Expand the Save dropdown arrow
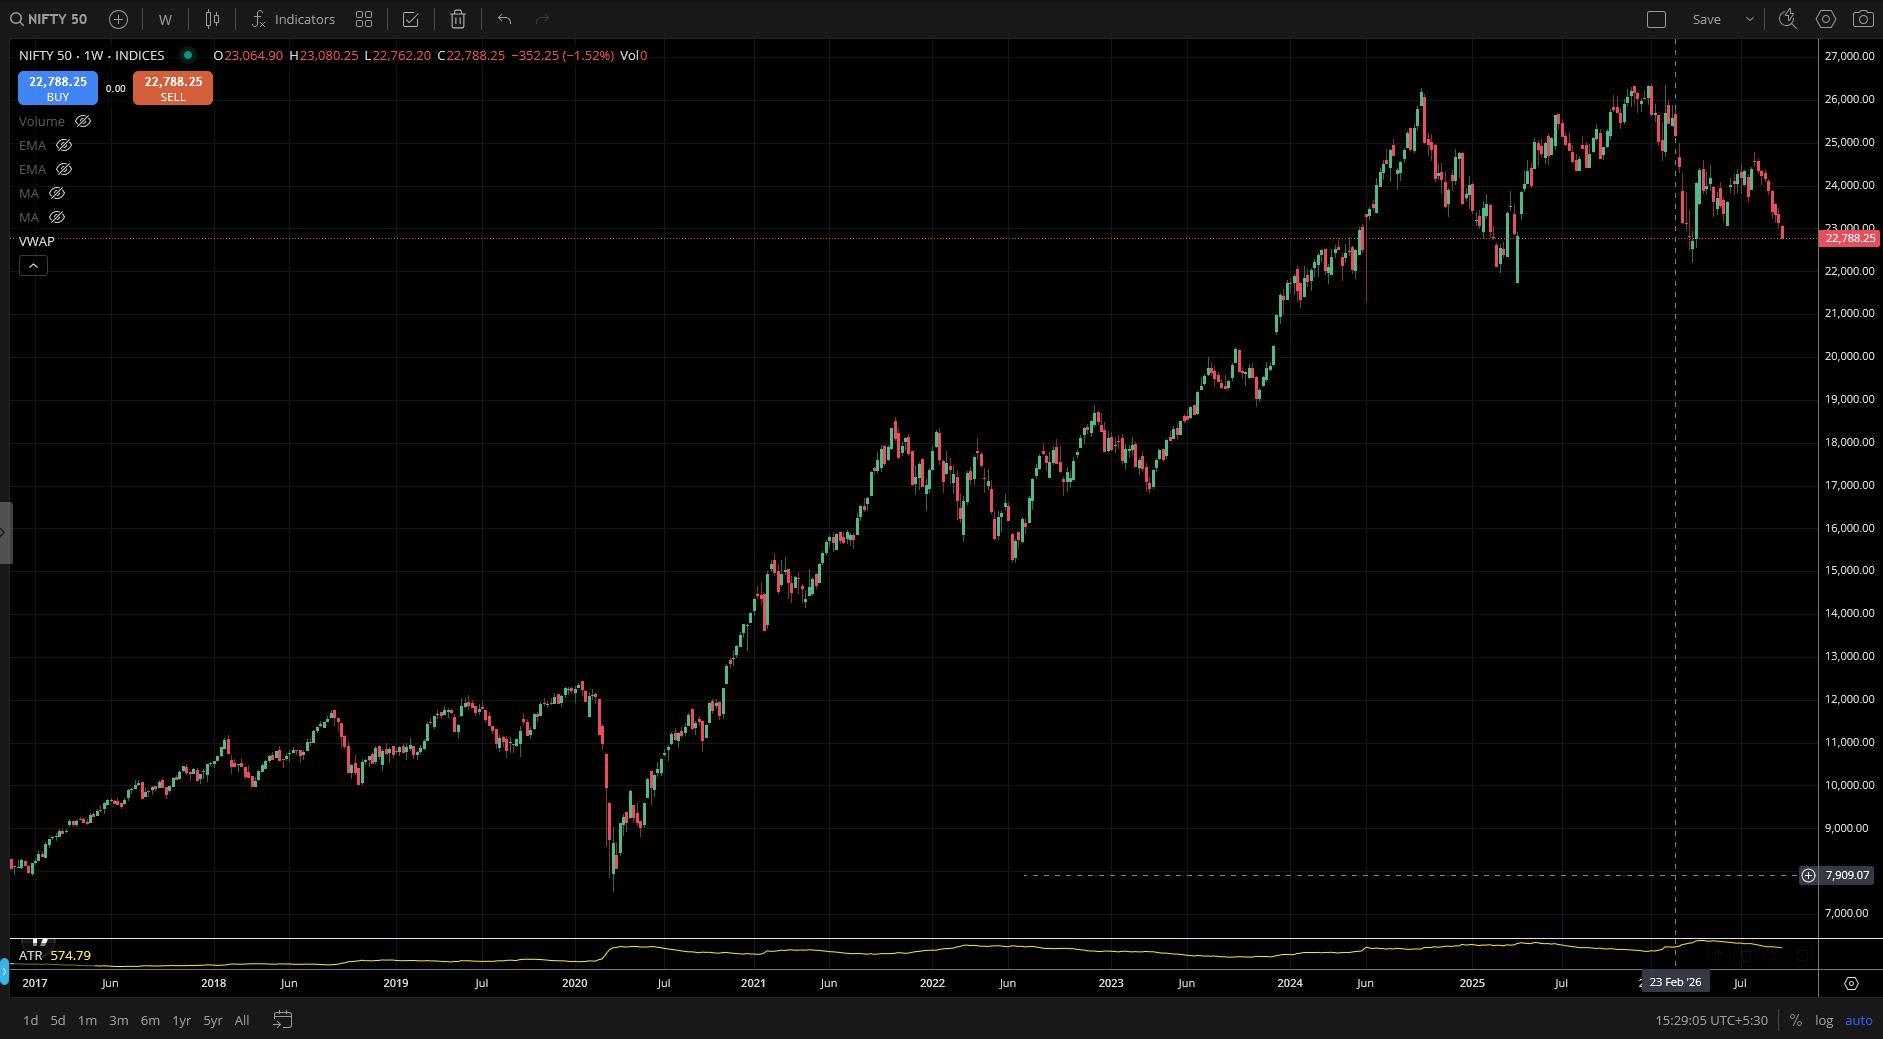1883x1039 pixels. pos(1750,19)
